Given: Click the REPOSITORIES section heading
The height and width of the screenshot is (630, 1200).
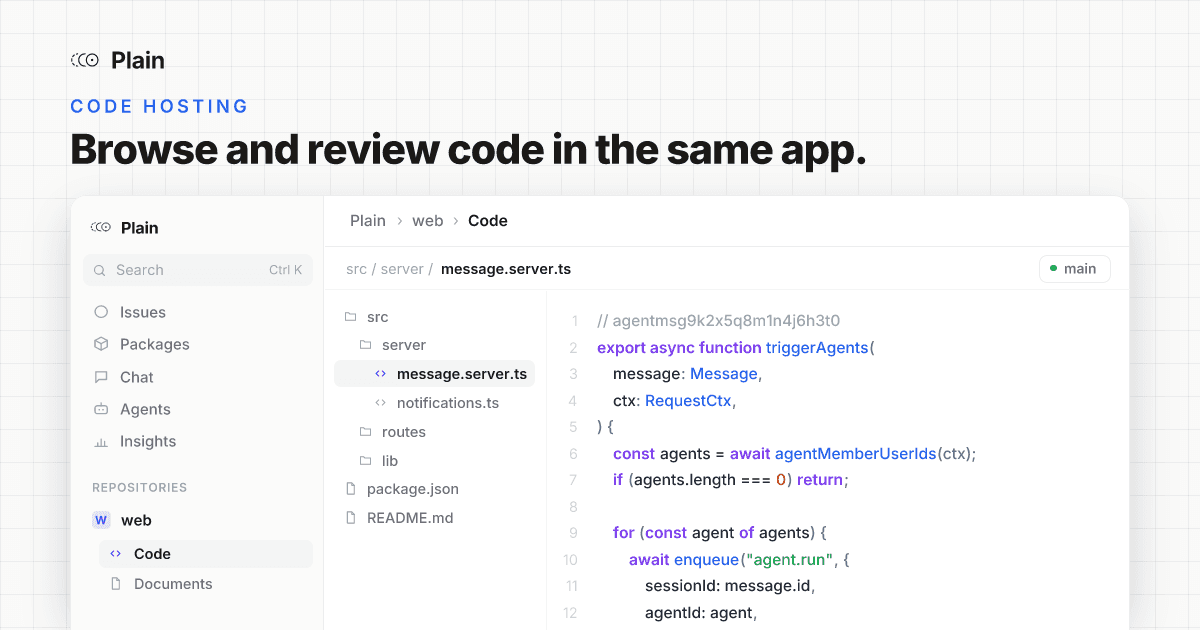Looking at the screenshot, I should click(140, 488).
